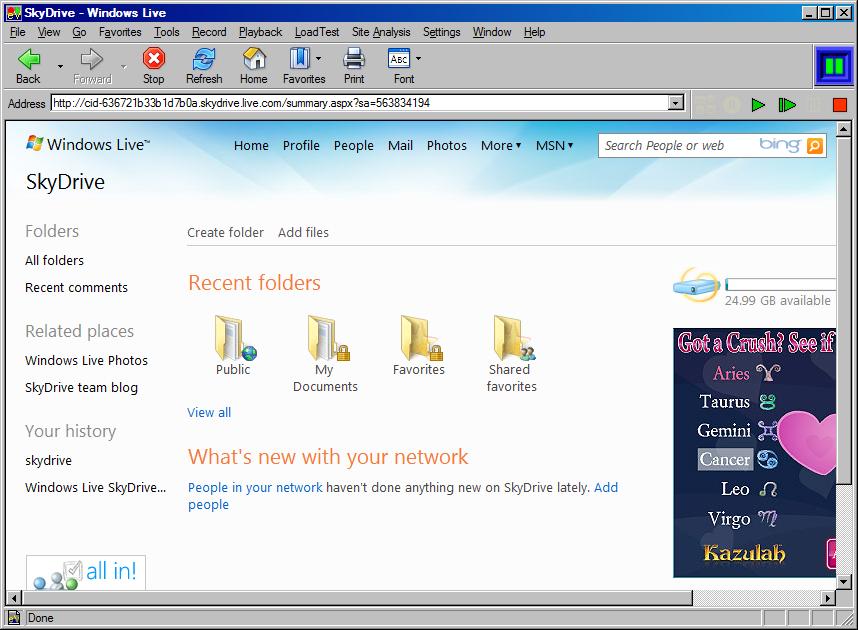Click the horizontal scrollbar thumb
This screenshot has width=858, height=630.
358,598
